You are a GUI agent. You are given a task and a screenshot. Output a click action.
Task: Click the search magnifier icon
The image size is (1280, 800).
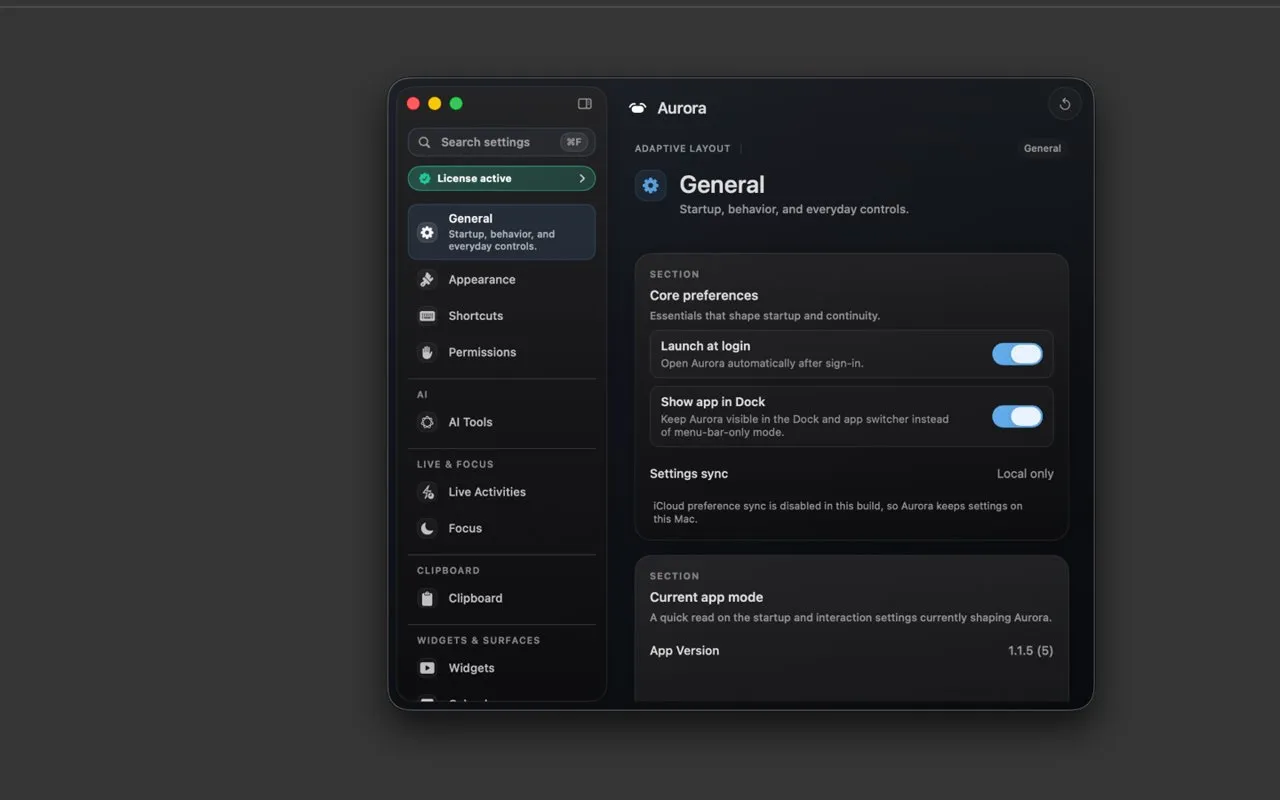point(425,142)
